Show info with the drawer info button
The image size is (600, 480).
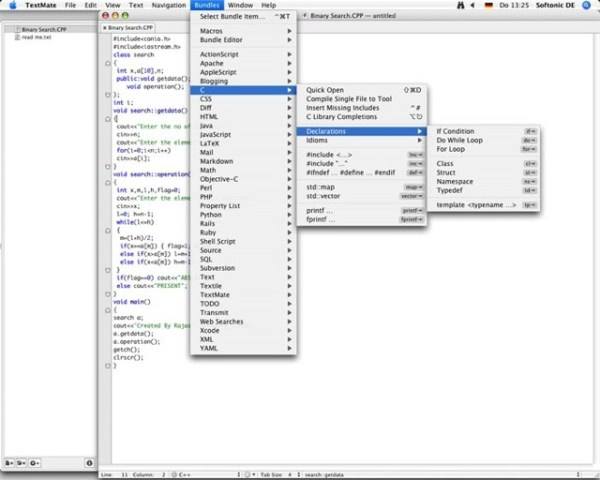click(x=89, y=463)
